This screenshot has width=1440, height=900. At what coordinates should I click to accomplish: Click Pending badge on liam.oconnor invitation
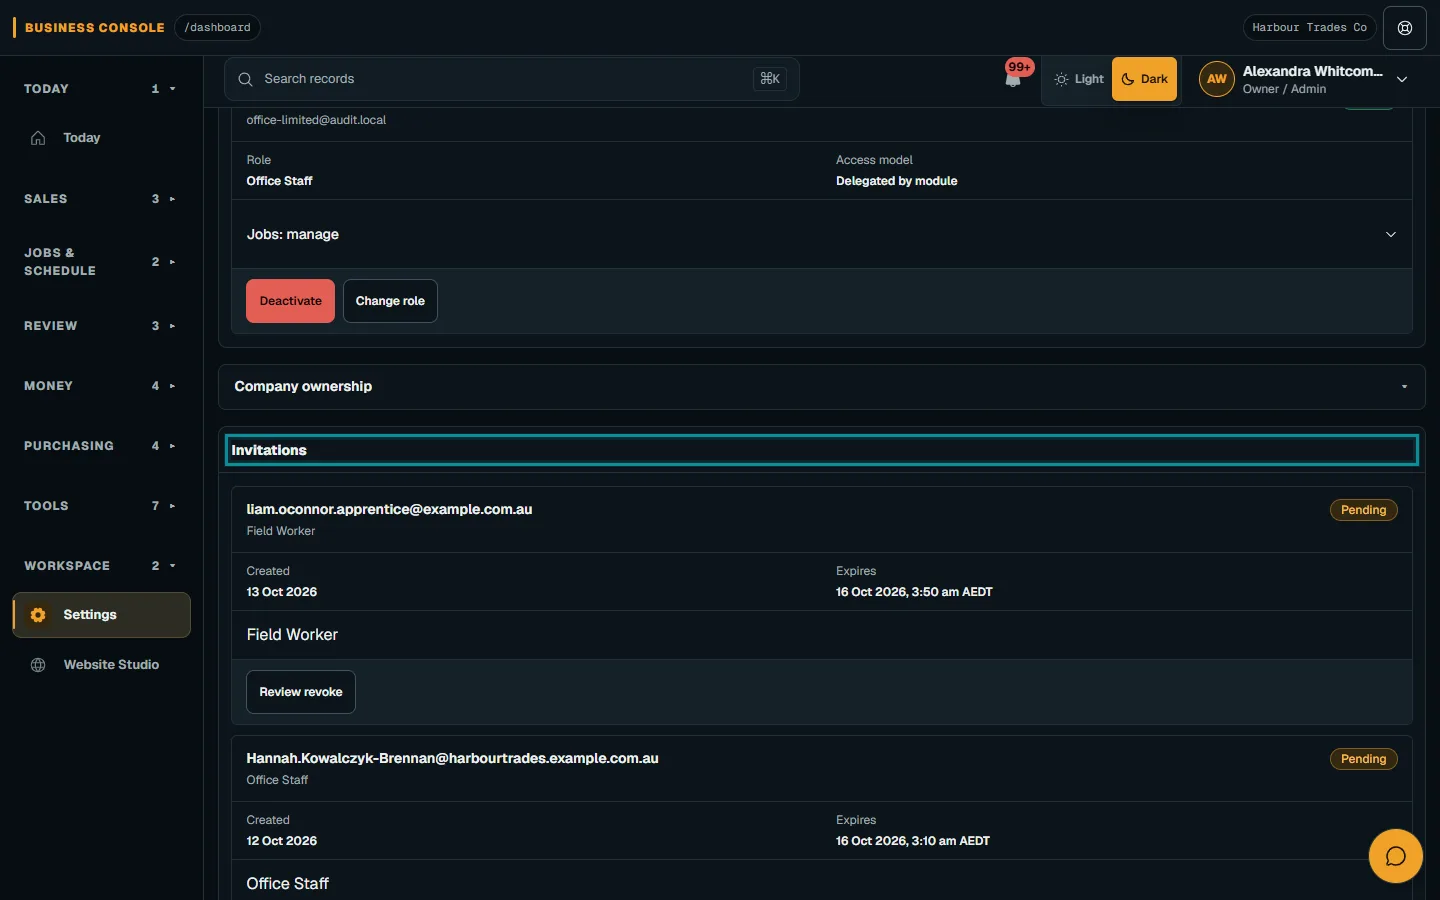tap(1363, 510)
